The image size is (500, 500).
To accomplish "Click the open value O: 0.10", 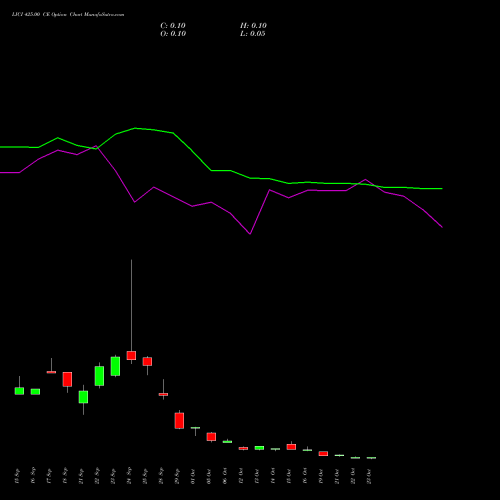I will pyautogui.click(x=173, y=34).
